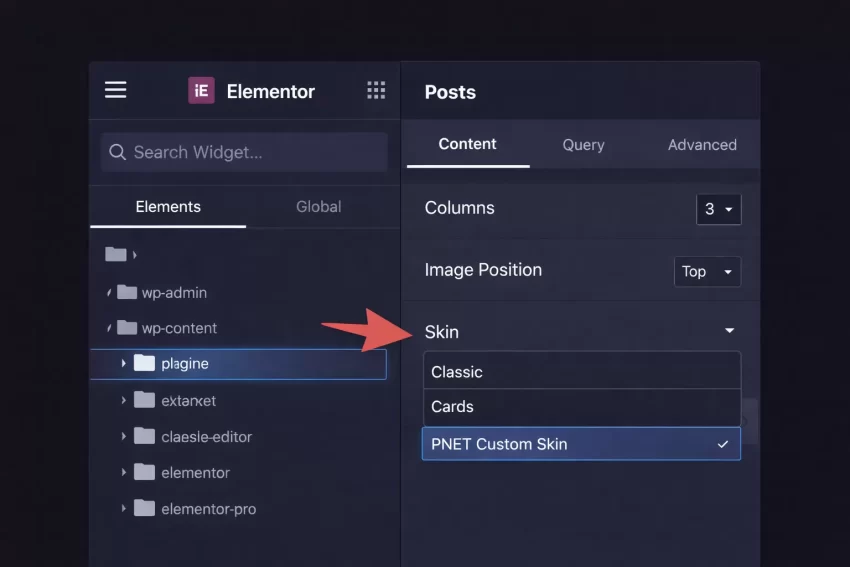Expand the elementor-pro folder arrow
The image size is (850, 567).
pyautogui.click(x=124, y=508)
